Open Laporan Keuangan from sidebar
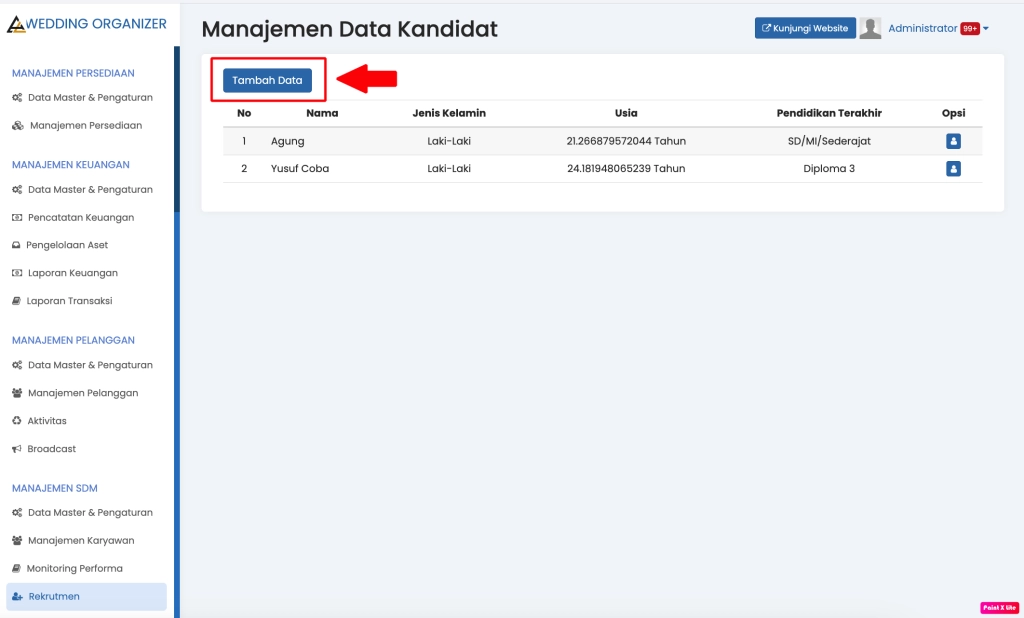The width and height of the screenshot is (1024, 618). pos(72,273)
